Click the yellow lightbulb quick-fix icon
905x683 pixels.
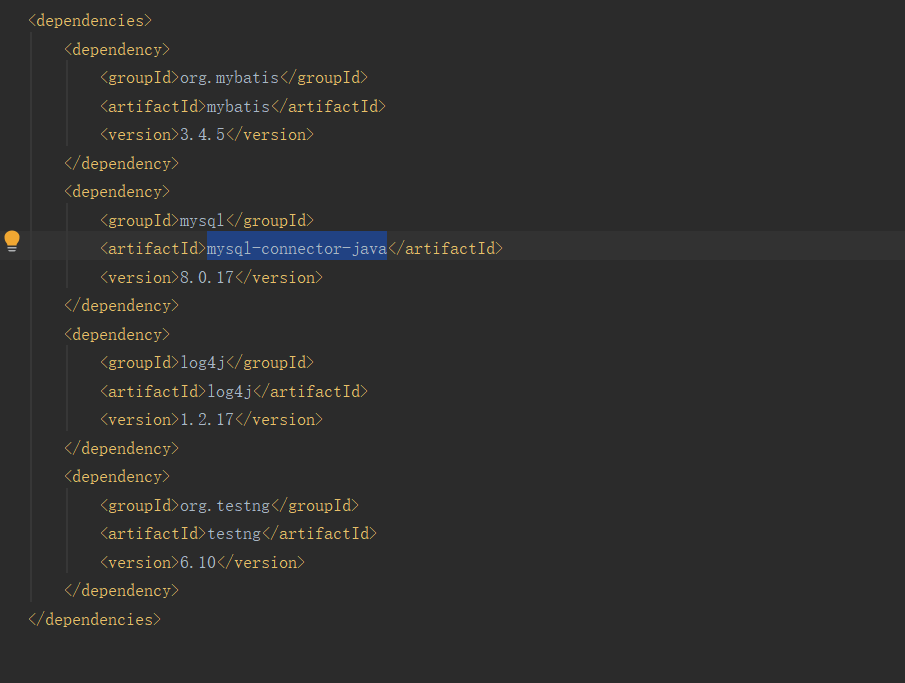coord(12,241)
